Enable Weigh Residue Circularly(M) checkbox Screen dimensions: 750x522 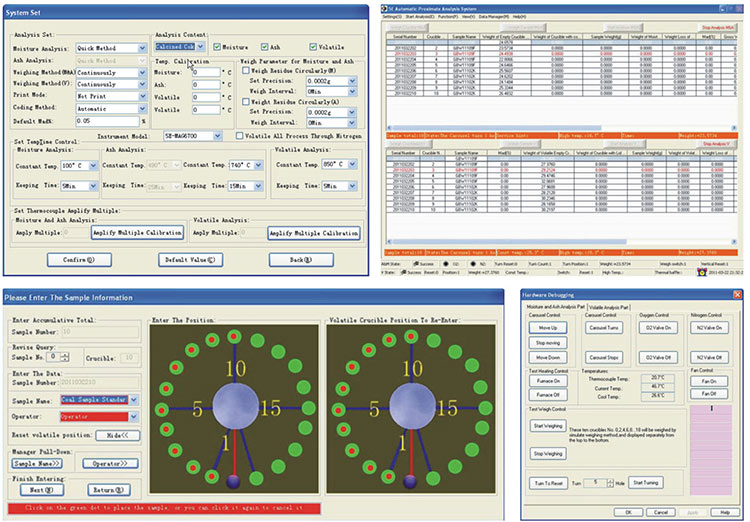[246, 70]
